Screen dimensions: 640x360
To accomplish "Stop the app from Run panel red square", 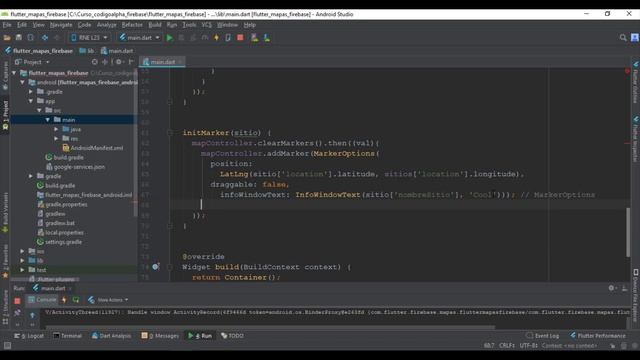I will tap(17, 301).
